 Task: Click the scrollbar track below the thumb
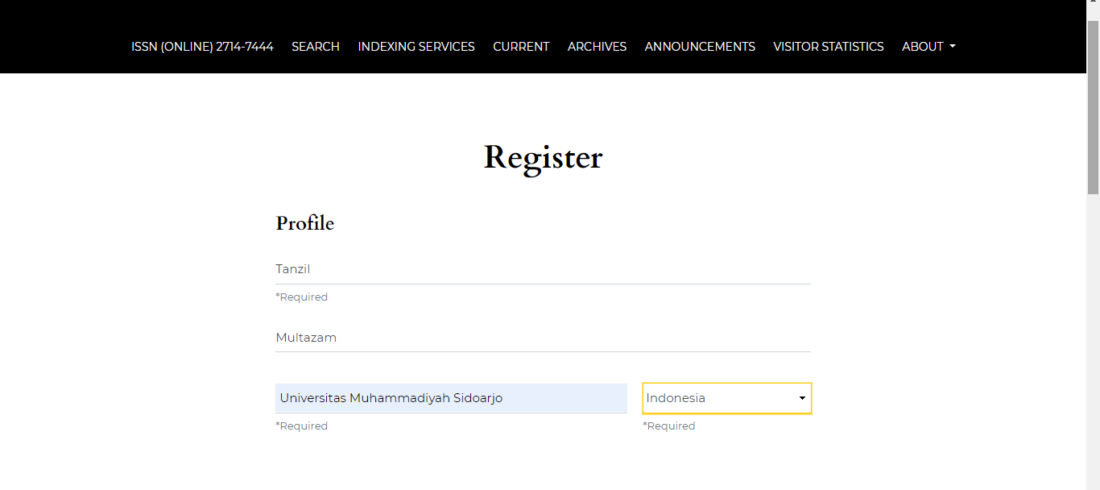[1092, 350]
